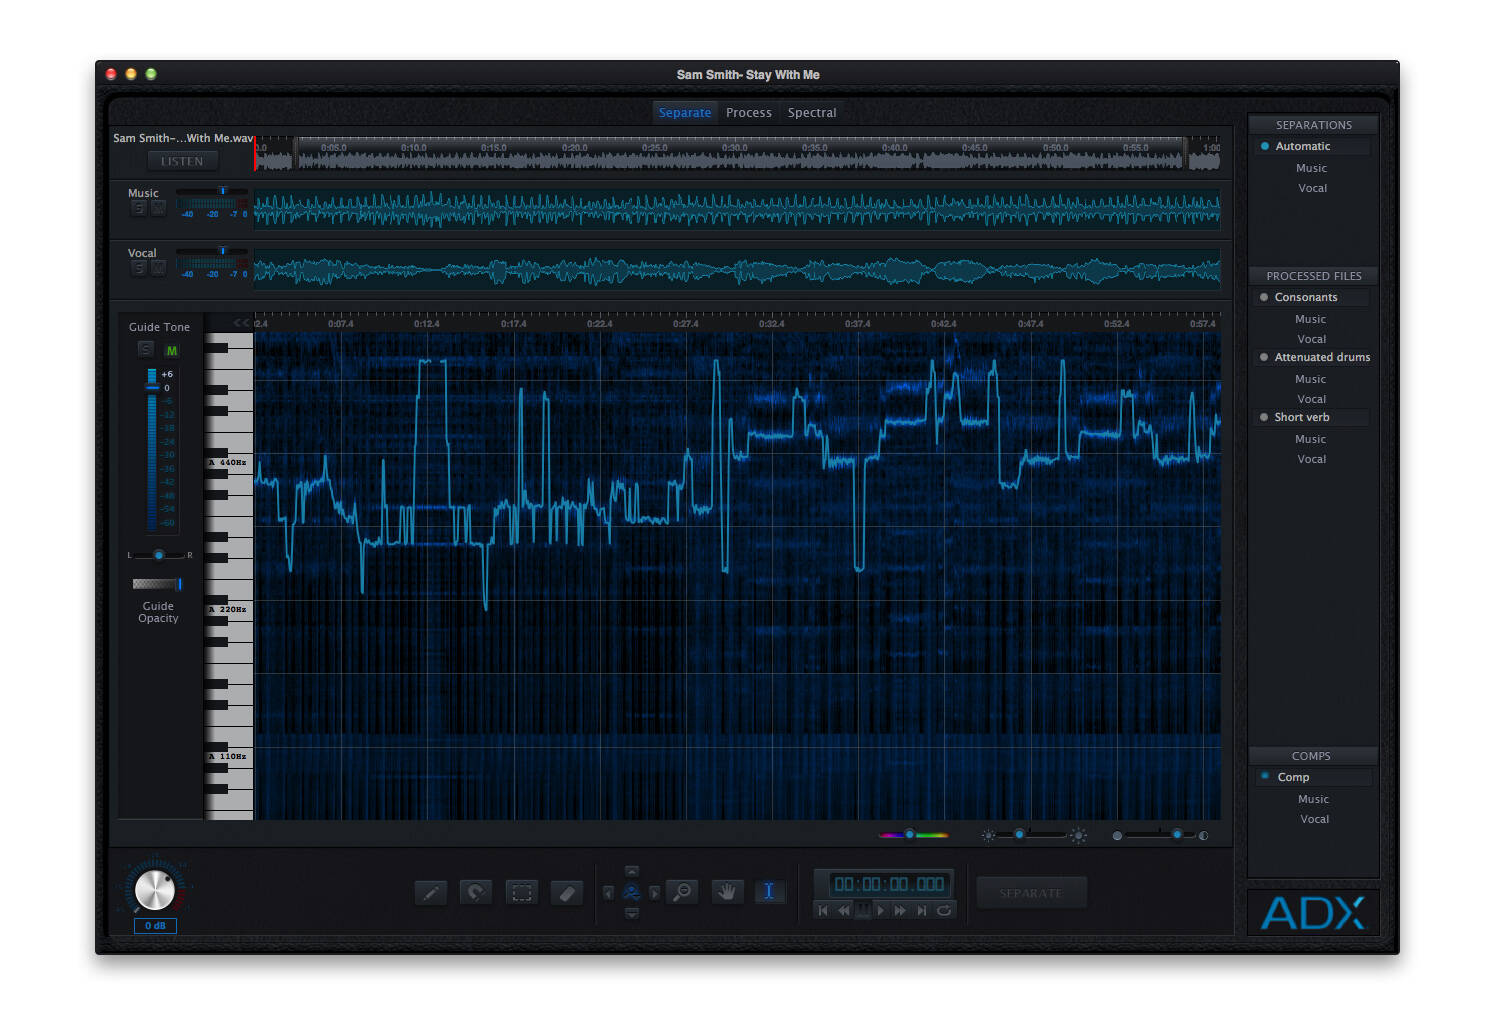
Task: Open Music under Short verb
Action: [1311, 439]
